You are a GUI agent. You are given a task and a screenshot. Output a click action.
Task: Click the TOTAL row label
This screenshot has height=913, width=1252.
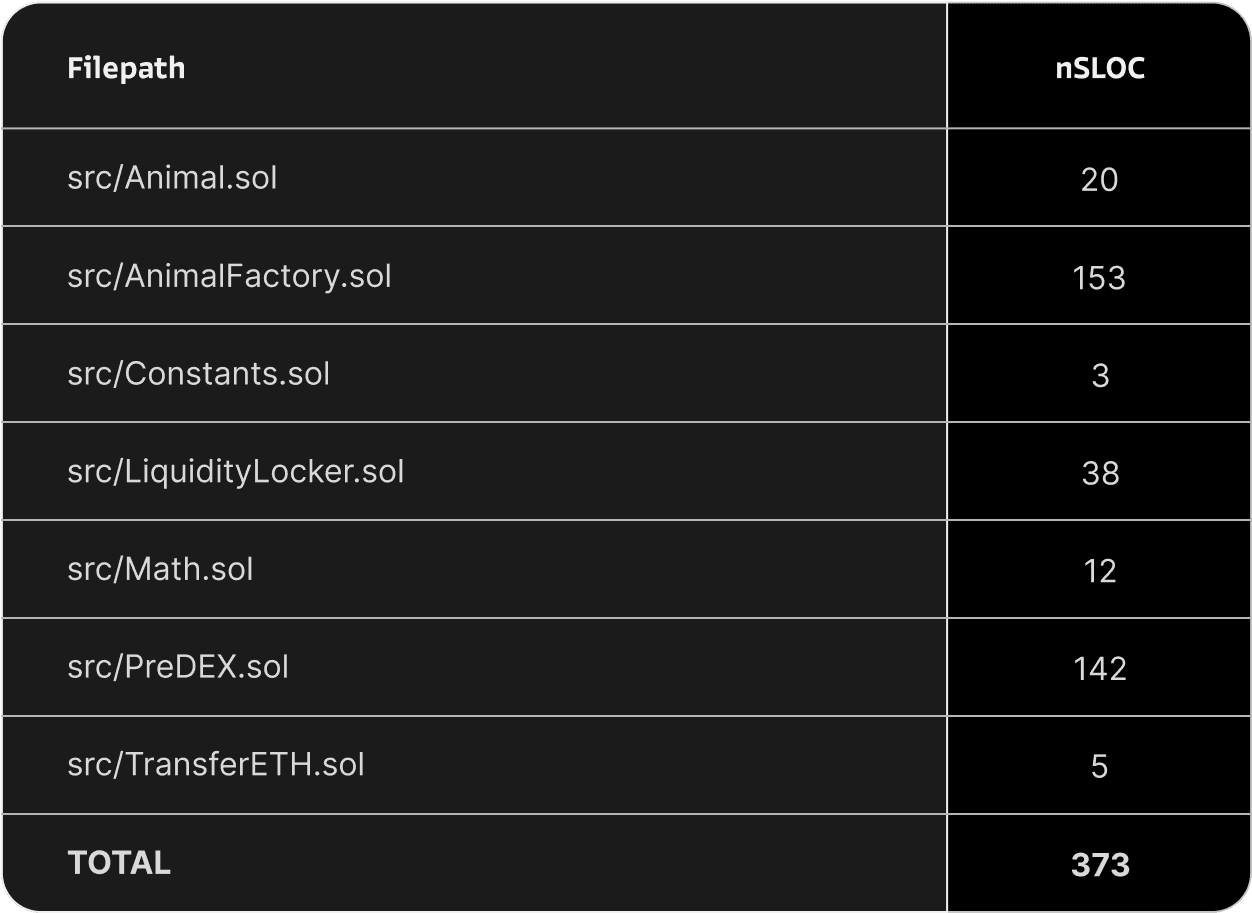pos(119,863)
